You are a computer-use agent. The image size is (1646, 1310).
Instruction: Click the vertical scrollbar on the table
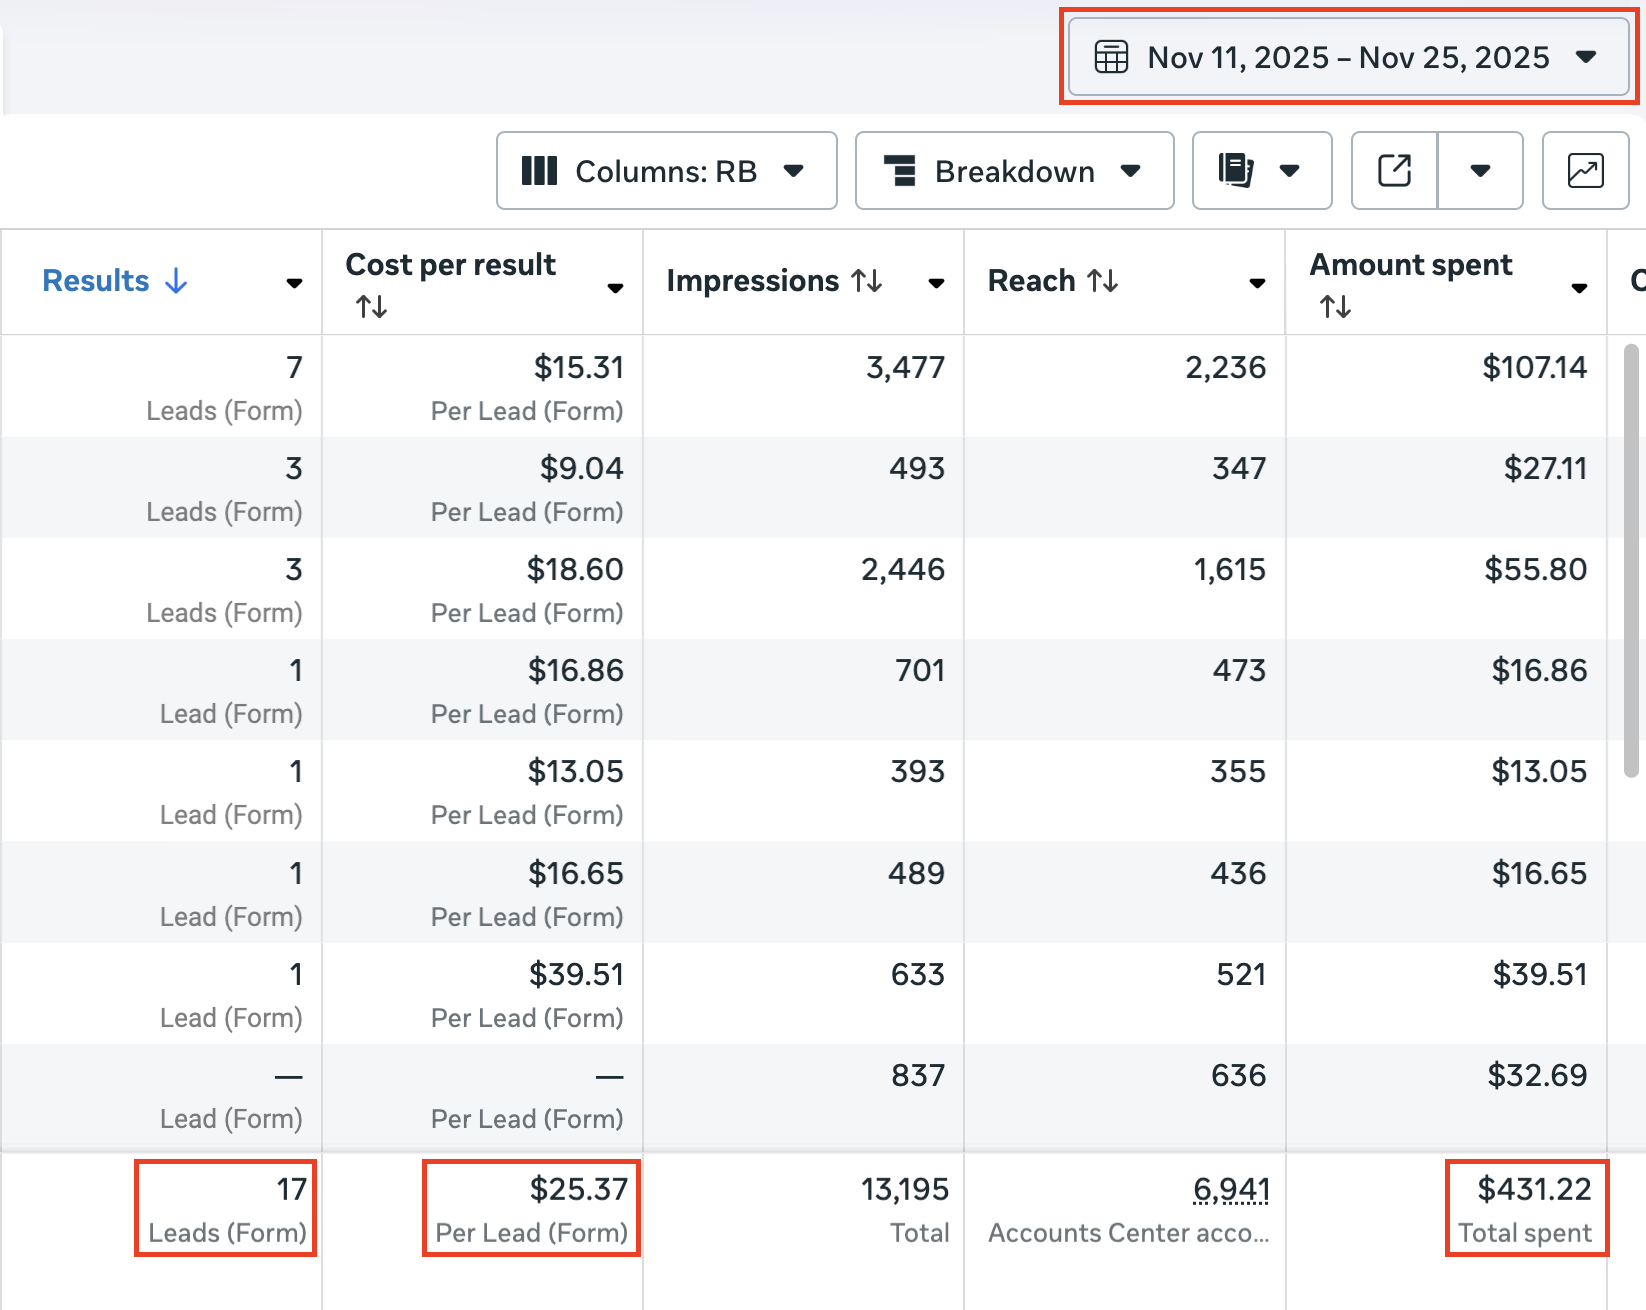tap(1631, 560)
